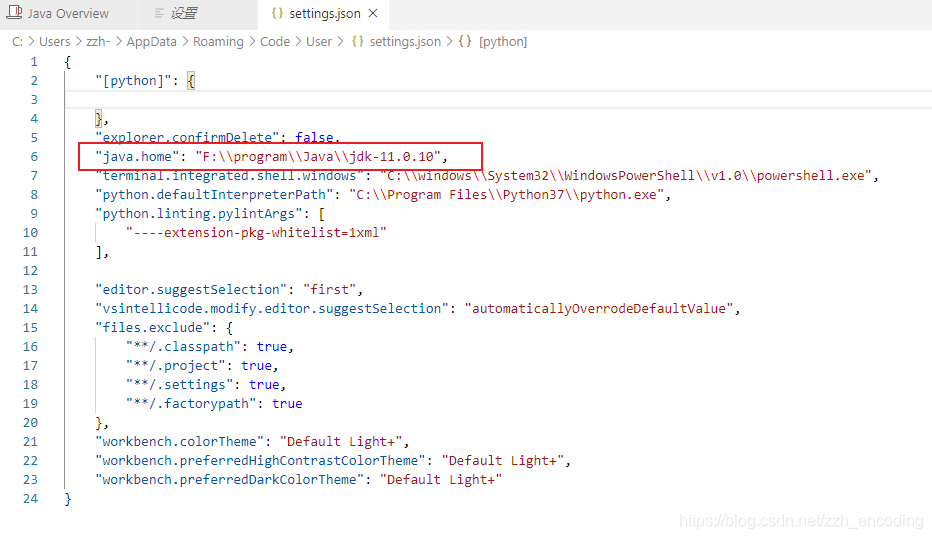This screenshot has width=932, height=539.
Task: Click the "**/.factorypath" entry
Action: click(x=191, y=404)
